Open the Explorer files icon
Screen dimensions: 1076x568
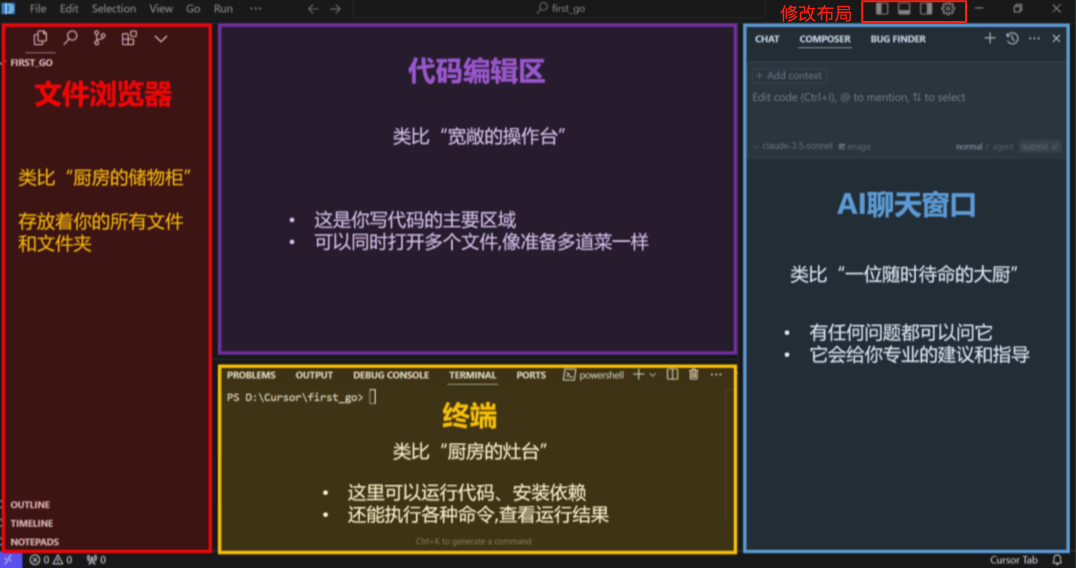click(x=40, y=38)
